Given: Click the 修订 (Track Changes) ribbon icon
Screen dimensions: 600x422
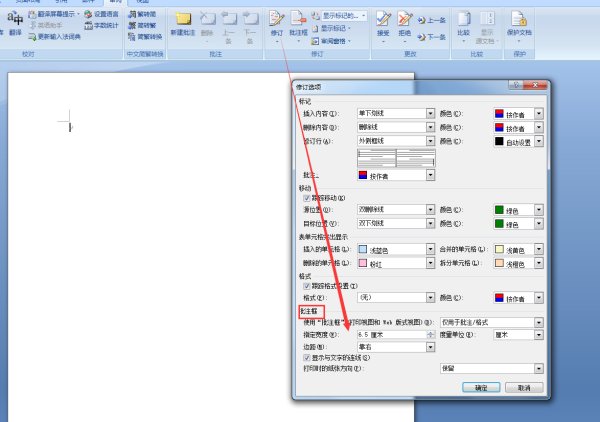Looking at the screenshot, I should (x=276, y=24).
